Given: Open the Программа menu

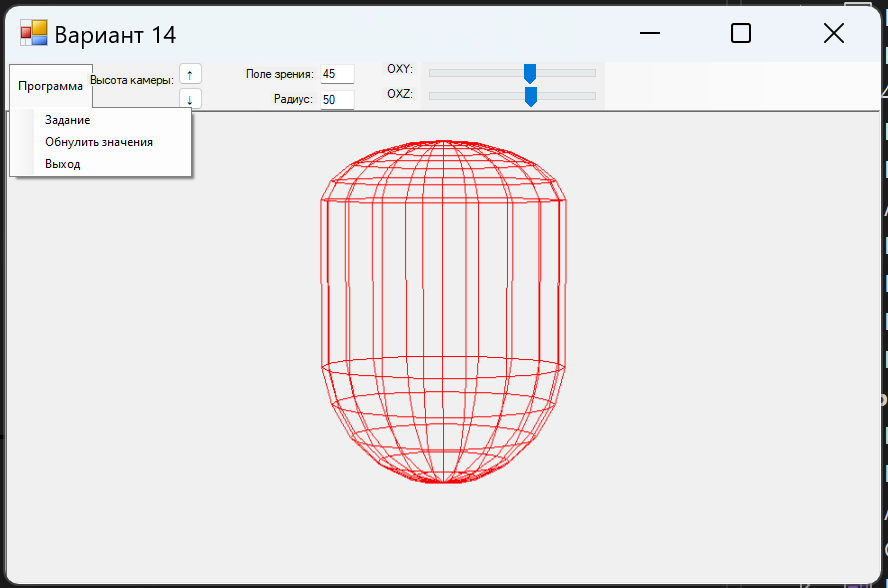Looking at the screenshot, I should [x=50, y=86].
